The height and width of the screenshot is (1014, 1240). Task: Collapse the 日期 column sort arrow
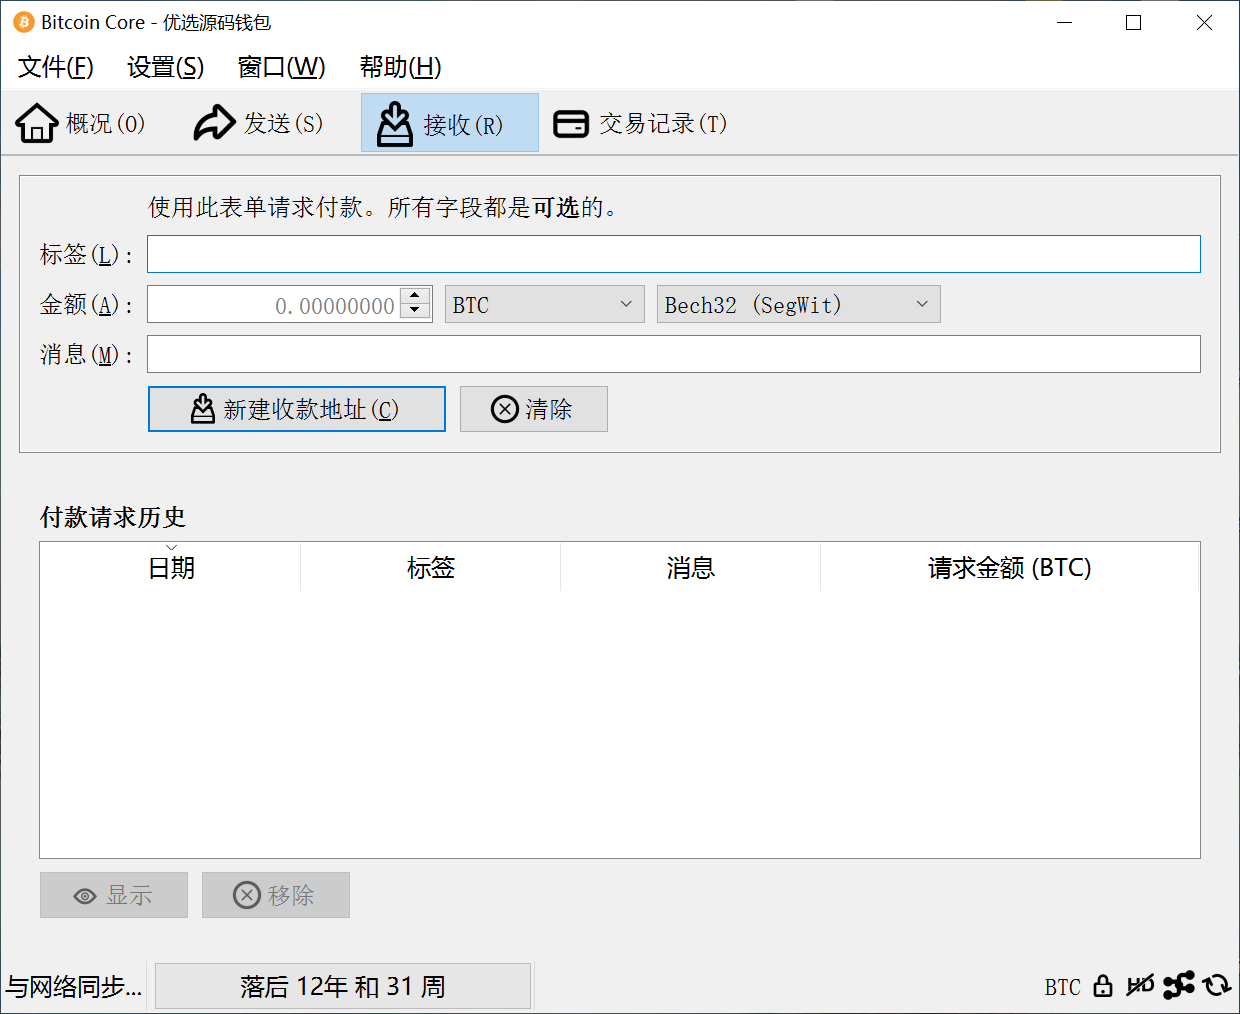click(171, 545)
